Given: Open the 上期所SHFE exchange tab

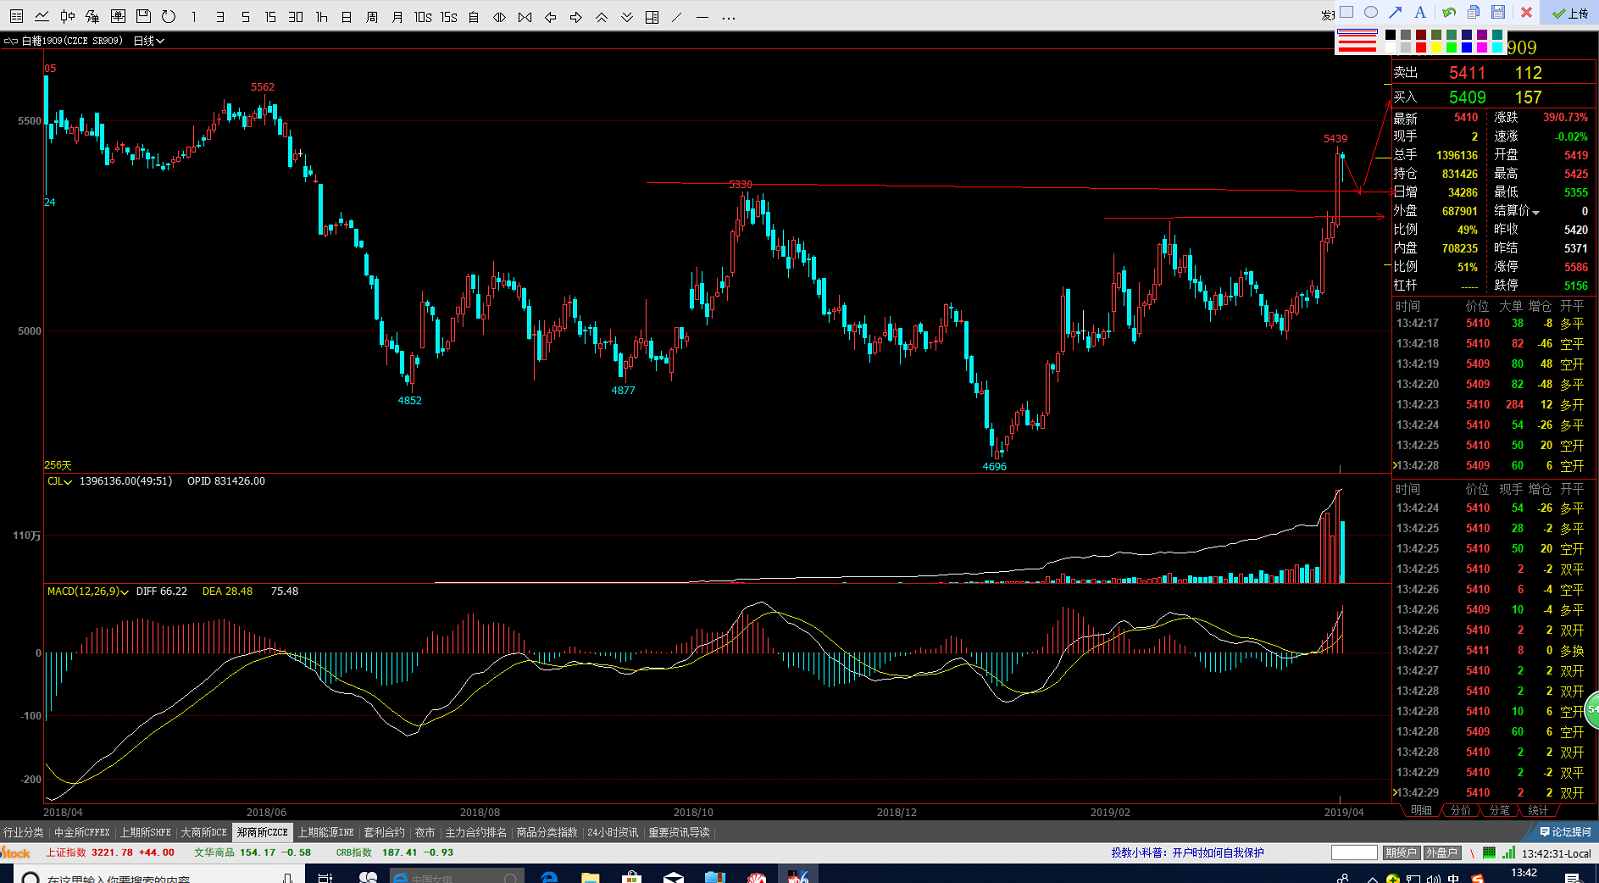Looking at the screenshot, I should 146,833.
